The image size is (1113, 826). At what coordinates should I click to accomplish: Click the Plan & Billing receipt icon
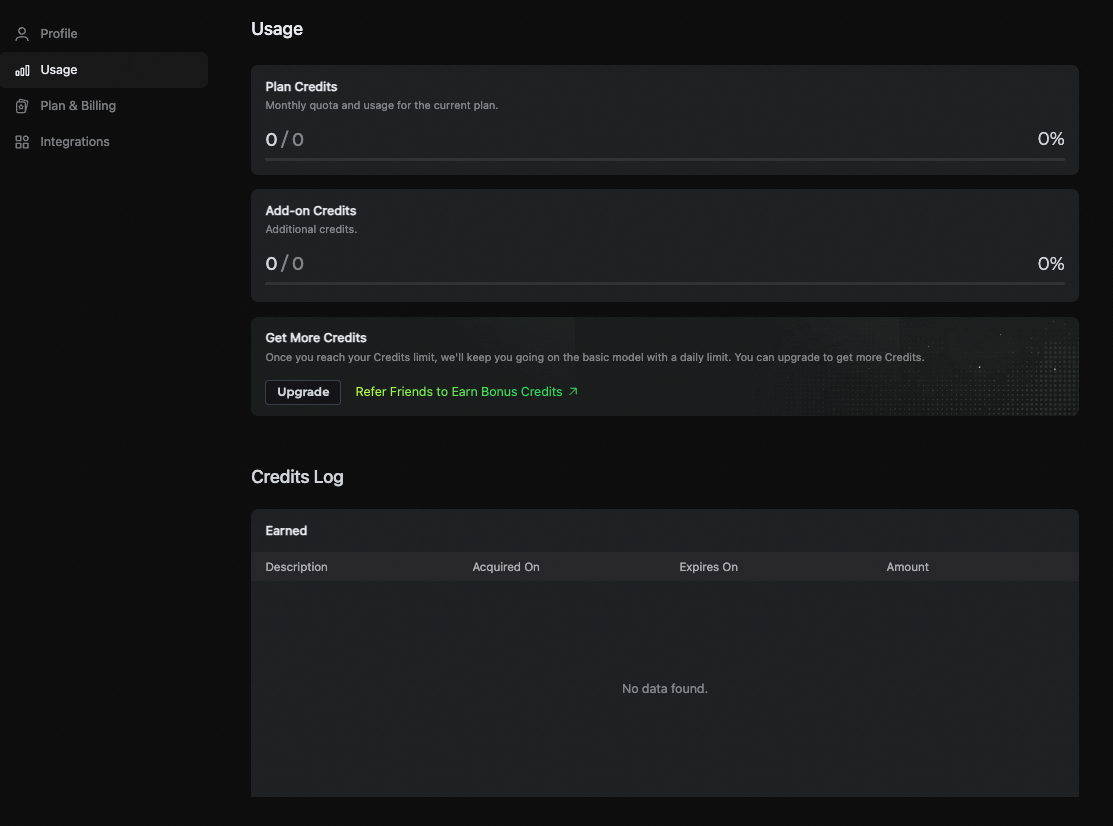(22, 106)
